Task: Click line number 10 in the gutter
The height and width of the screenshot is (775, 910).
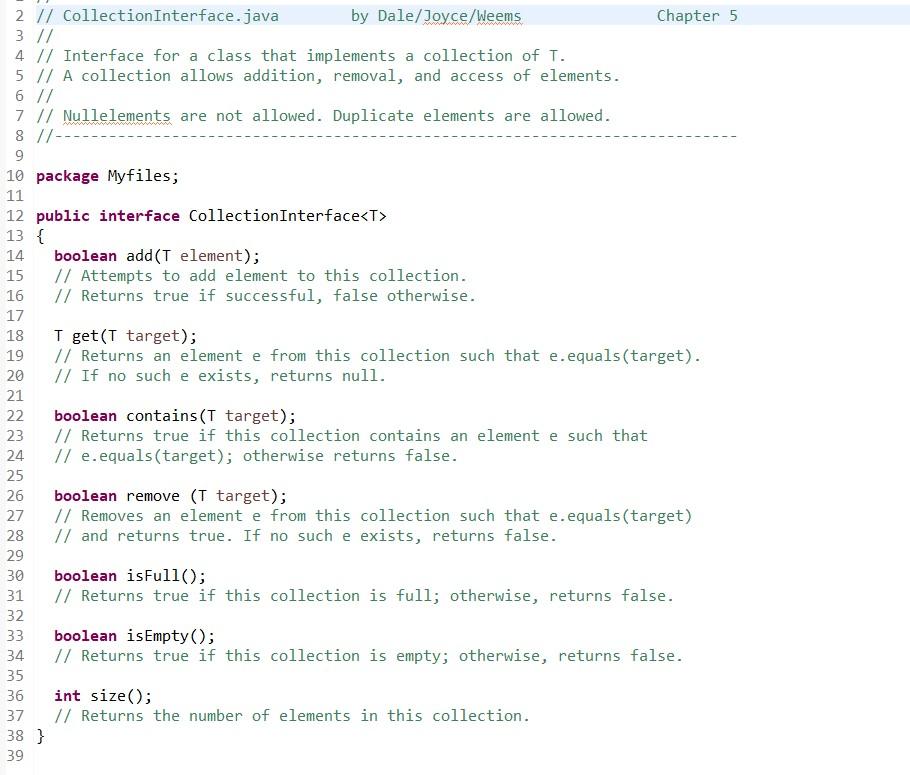Action: click(15, 175)
